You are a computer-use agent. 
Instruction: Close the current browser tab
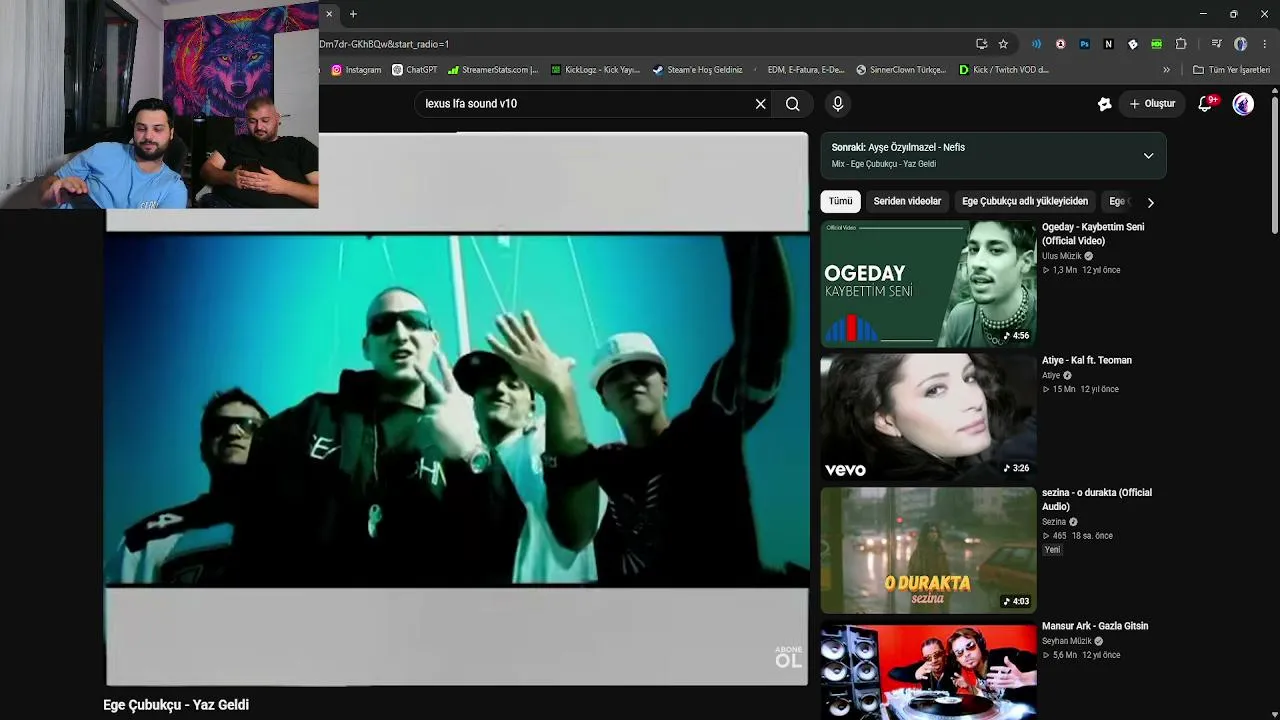(329, 14)
